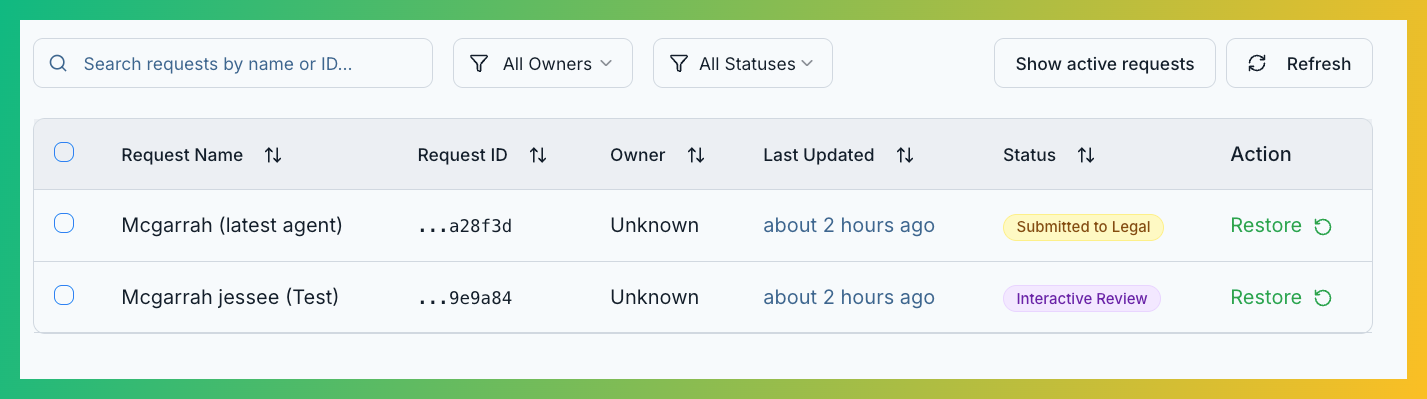Click Restore link for Mcgarrah jessee (Test)
The width and height of the screenshot is (1427, 399).
point(1266,297)
